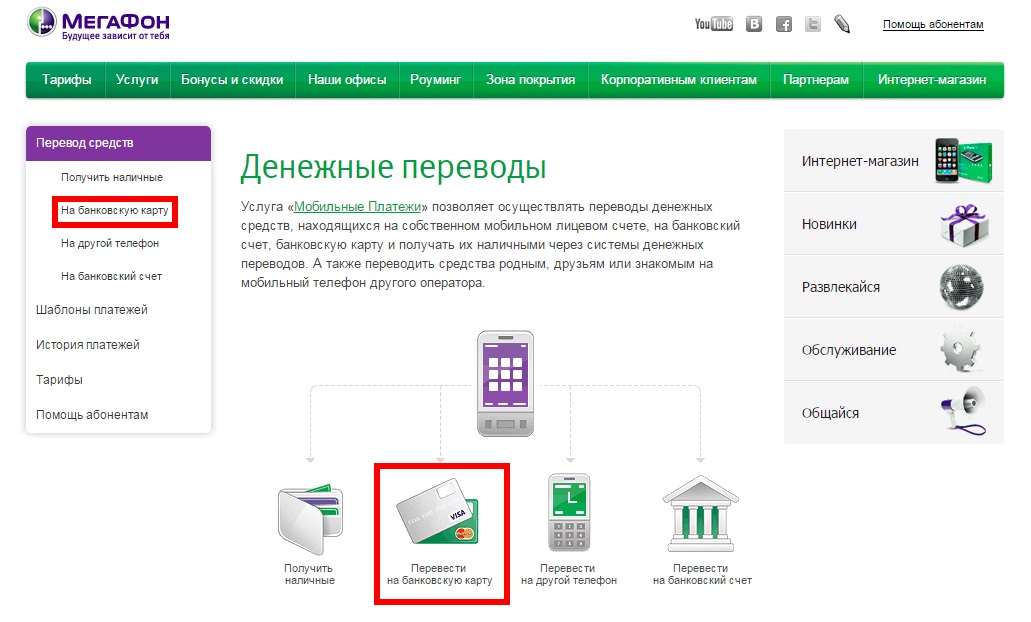Select Роуминг in the green navigation bar

[x=436, y=79]
